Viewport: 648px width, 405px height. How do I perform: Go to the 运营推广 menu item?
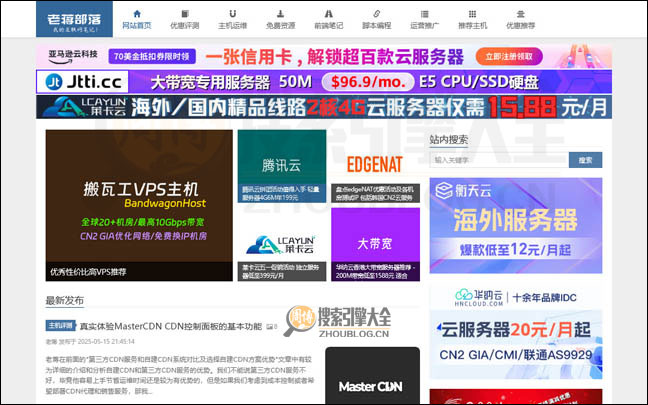pos(424,19)
